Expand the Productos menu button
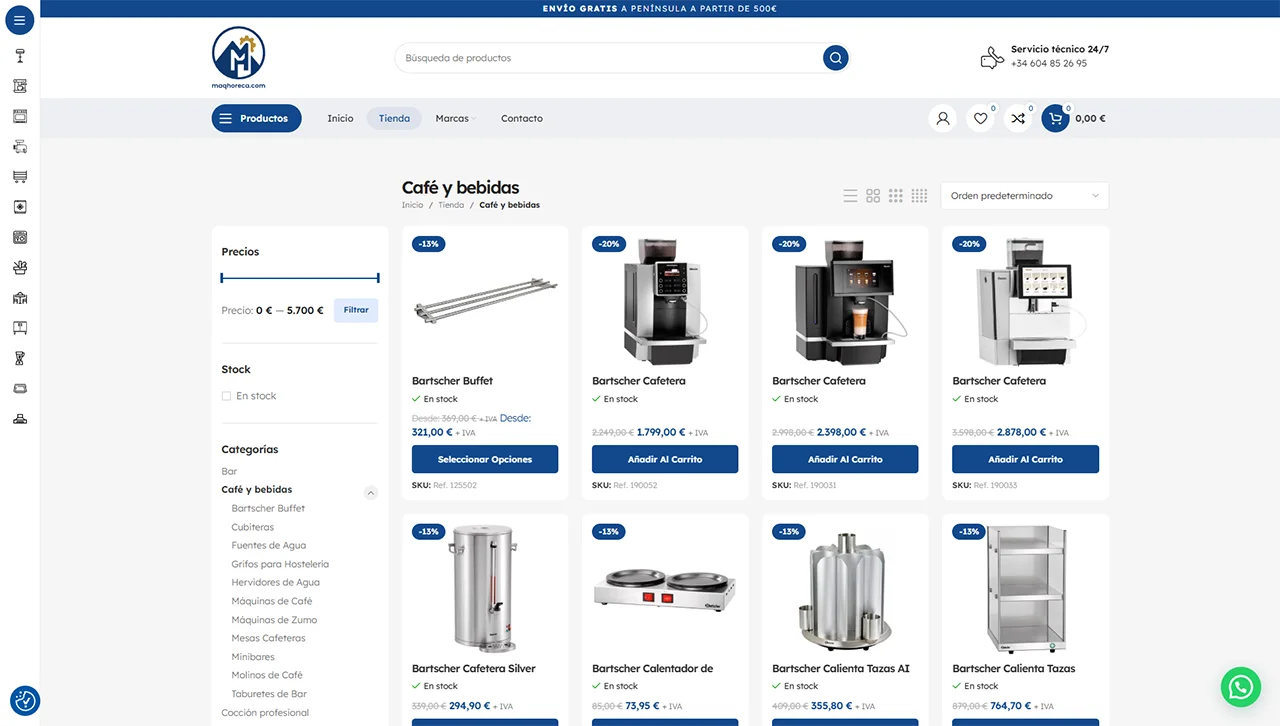This screenshot has width=1280, height=726. point(256,118)
